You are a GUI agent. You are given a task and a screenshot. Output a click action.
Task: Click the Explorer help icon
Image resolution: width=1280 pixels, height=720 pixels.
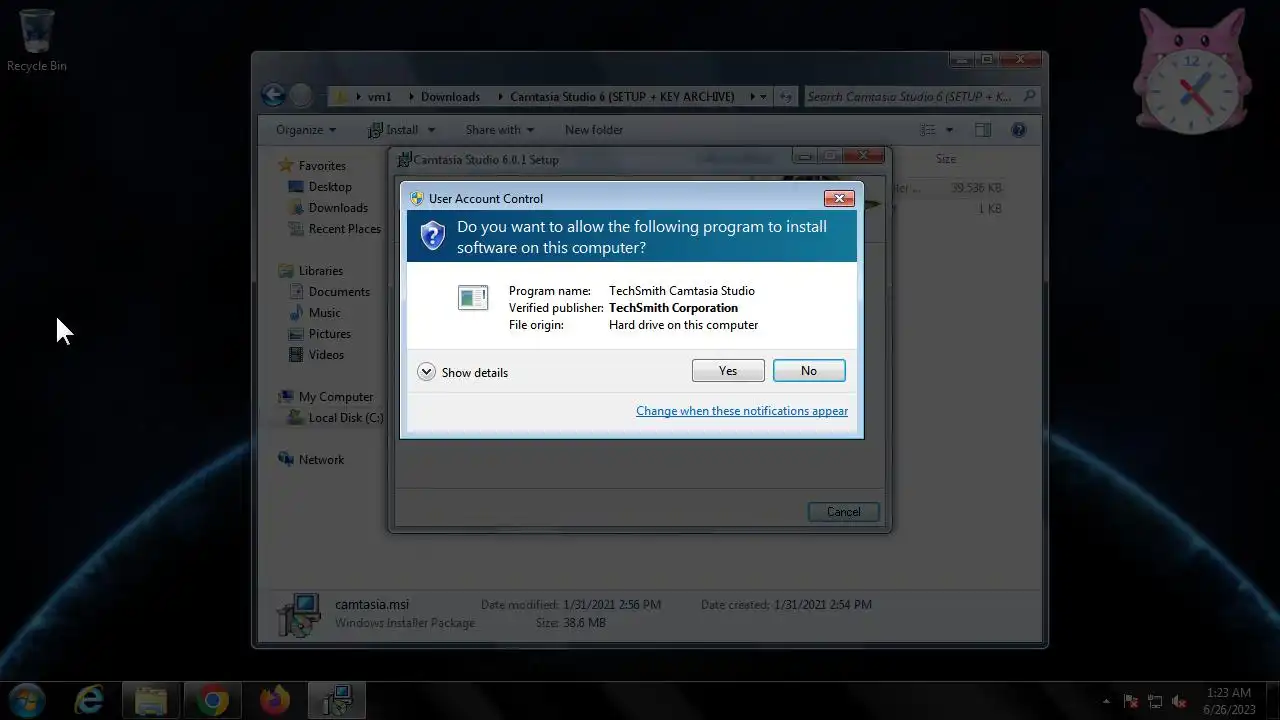tap(1019, 130)
